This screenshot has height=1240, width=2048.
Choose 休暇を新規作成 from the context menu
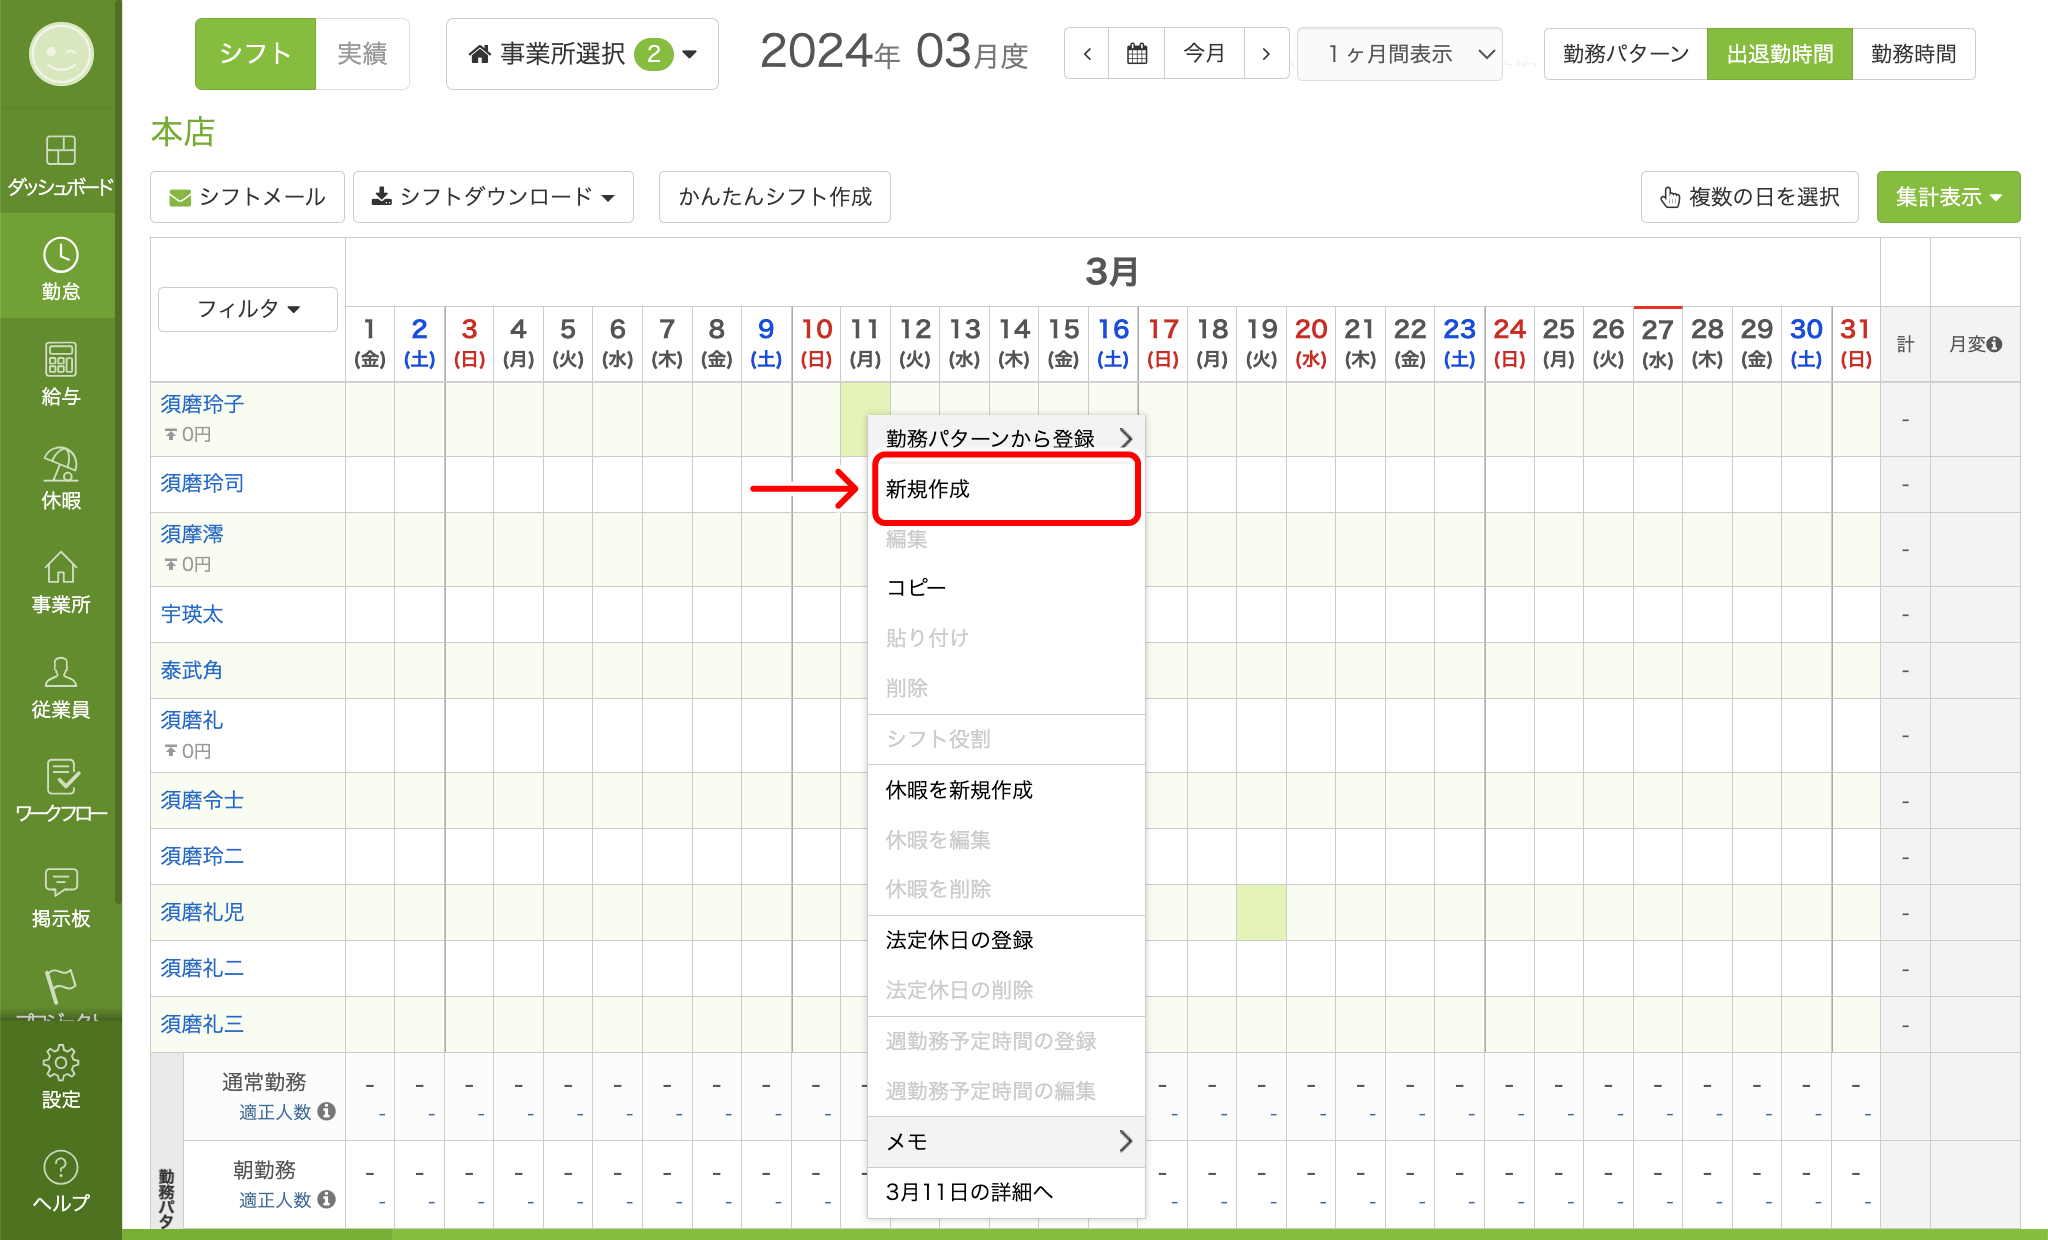coord(959,790)
